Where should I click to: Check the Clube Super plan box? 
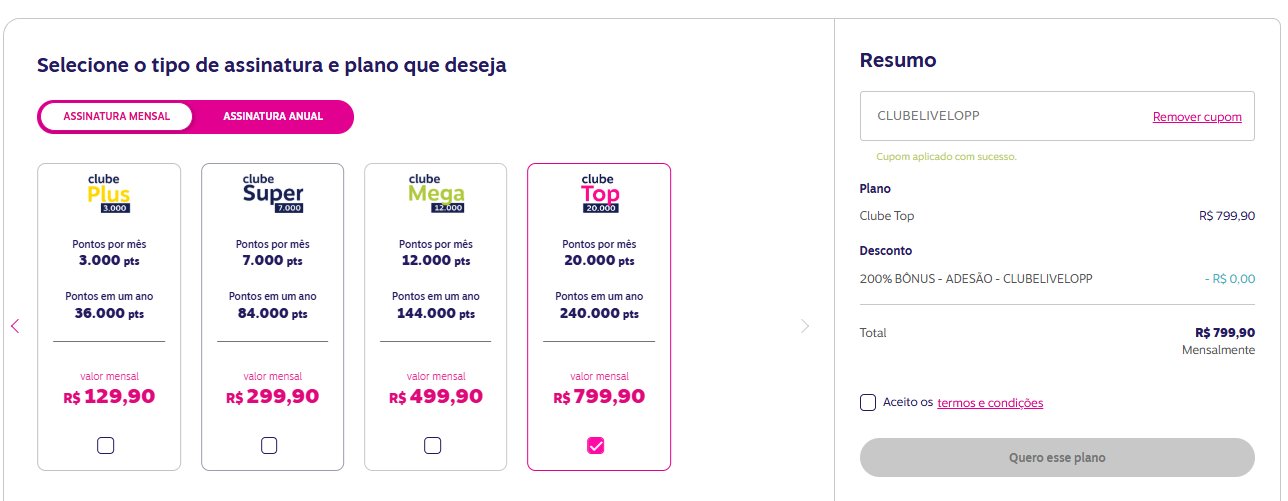269,446
